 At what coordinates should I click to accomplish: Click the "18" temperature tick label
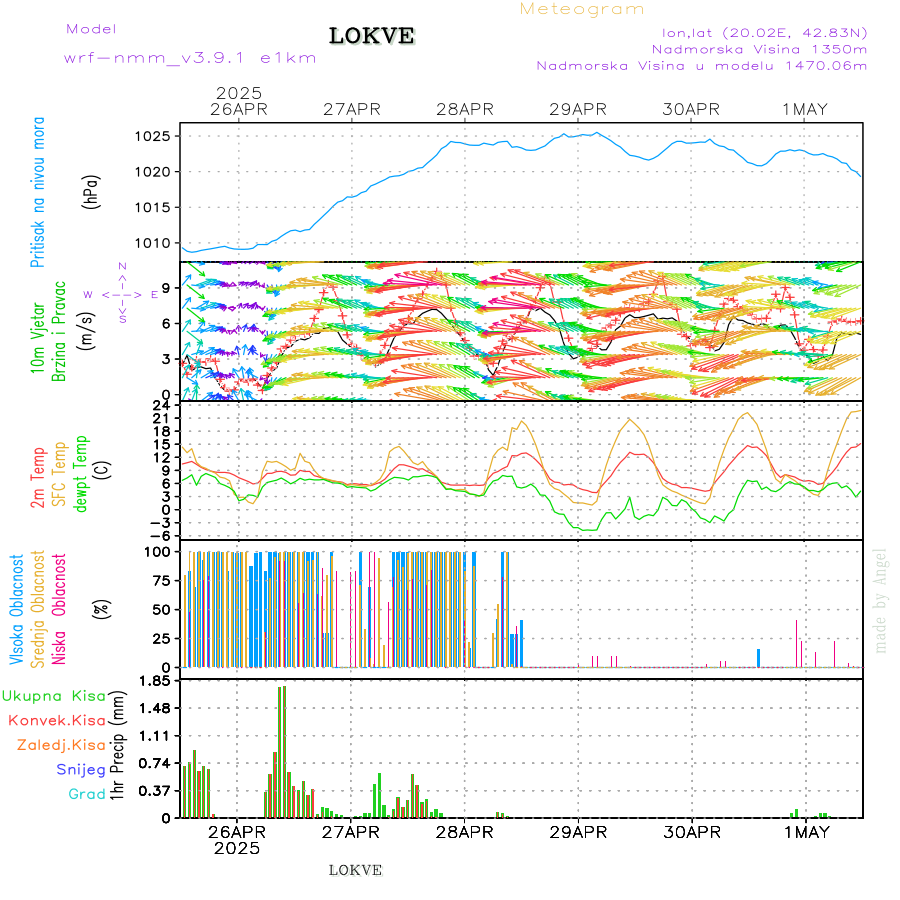click(x=162, y=432)
